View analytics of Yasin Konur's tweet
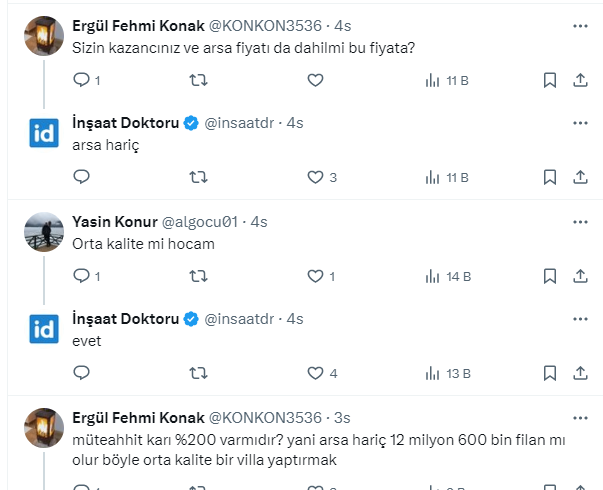603x490 pixels. [x=432, y=276]
